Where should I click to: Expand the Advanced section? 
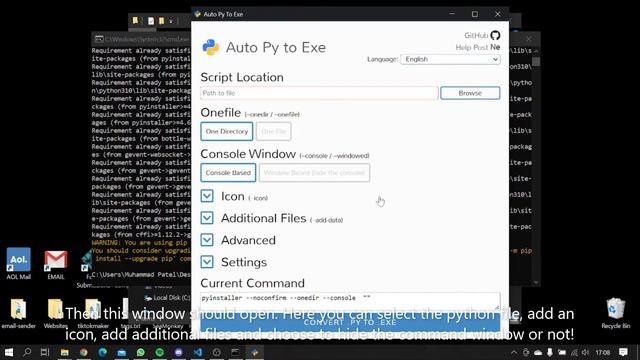tap(207, 240)
